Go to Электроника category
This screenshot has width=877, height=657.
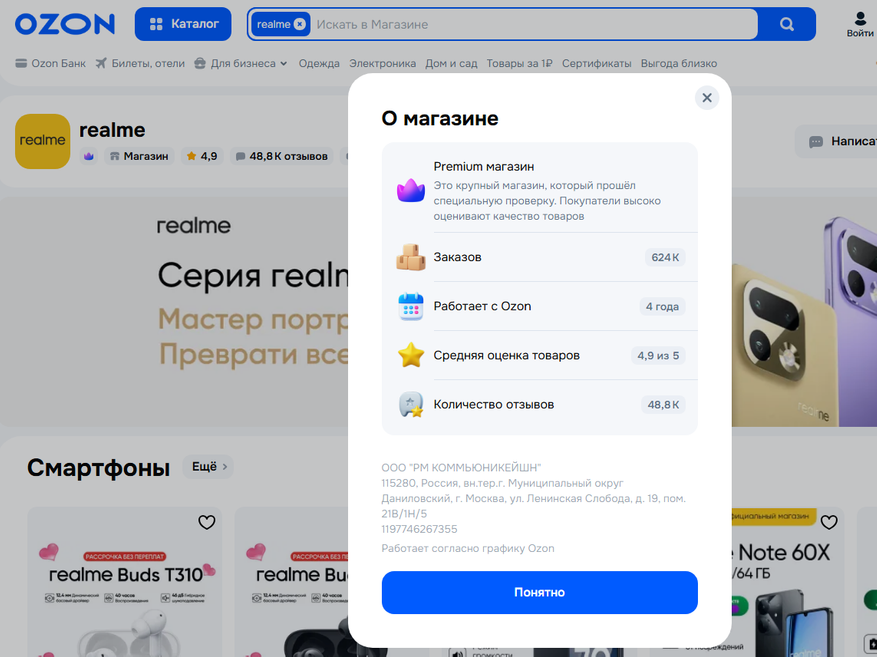coord(383,63)
